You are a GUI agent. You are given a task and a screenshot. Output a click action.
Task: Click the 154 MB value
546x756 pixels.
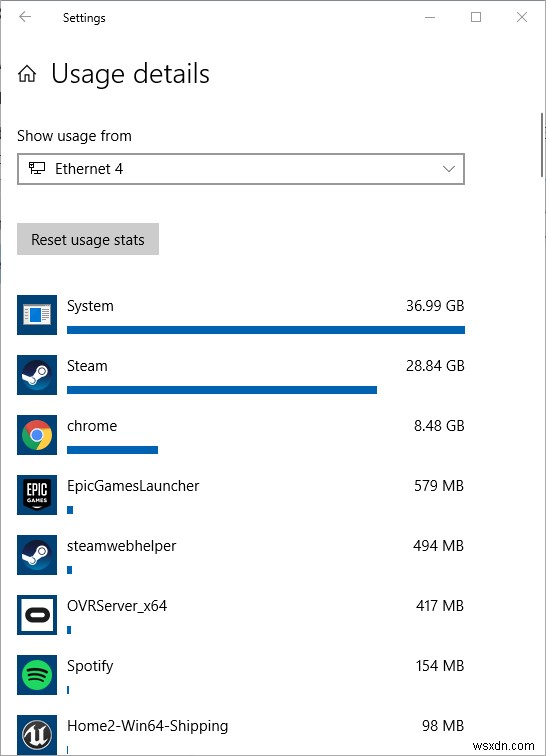coord(440,666)
